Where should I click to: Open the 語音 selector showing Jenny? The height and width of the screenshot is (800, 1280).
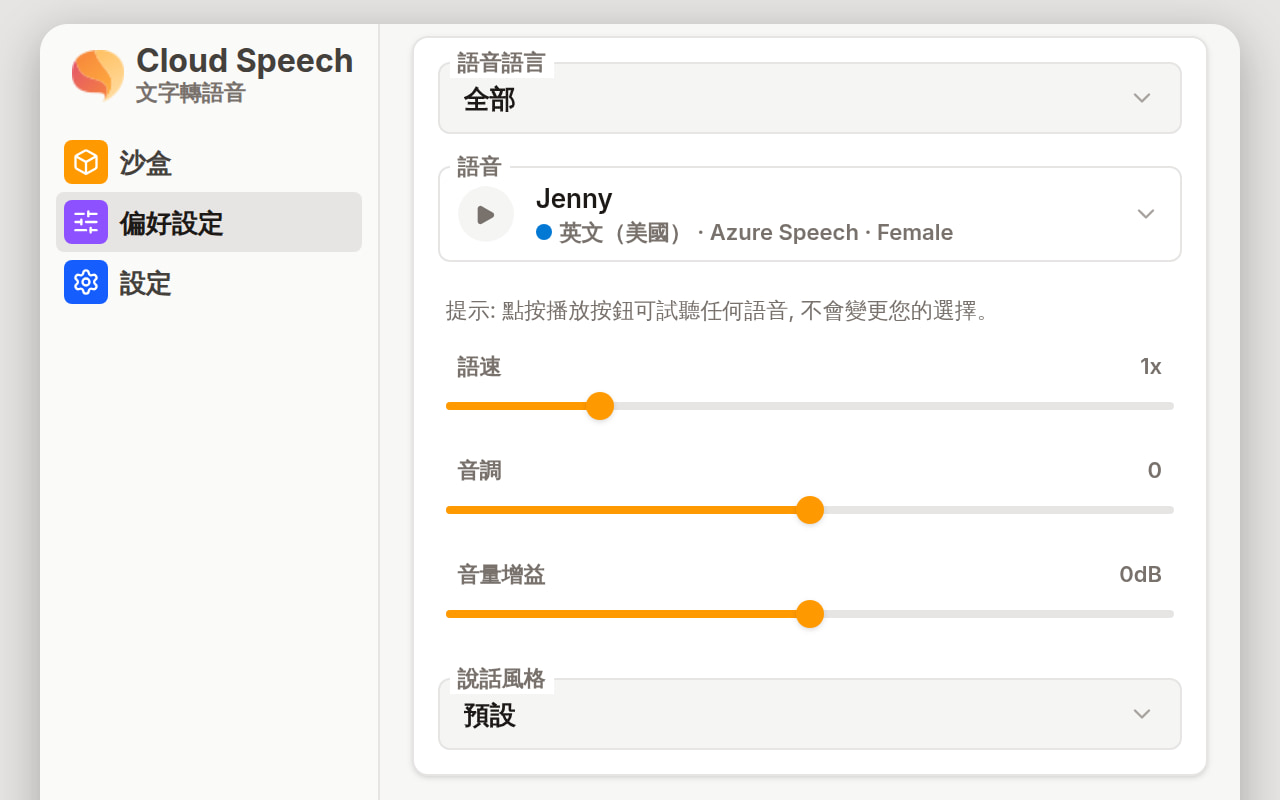coord(810,214)
